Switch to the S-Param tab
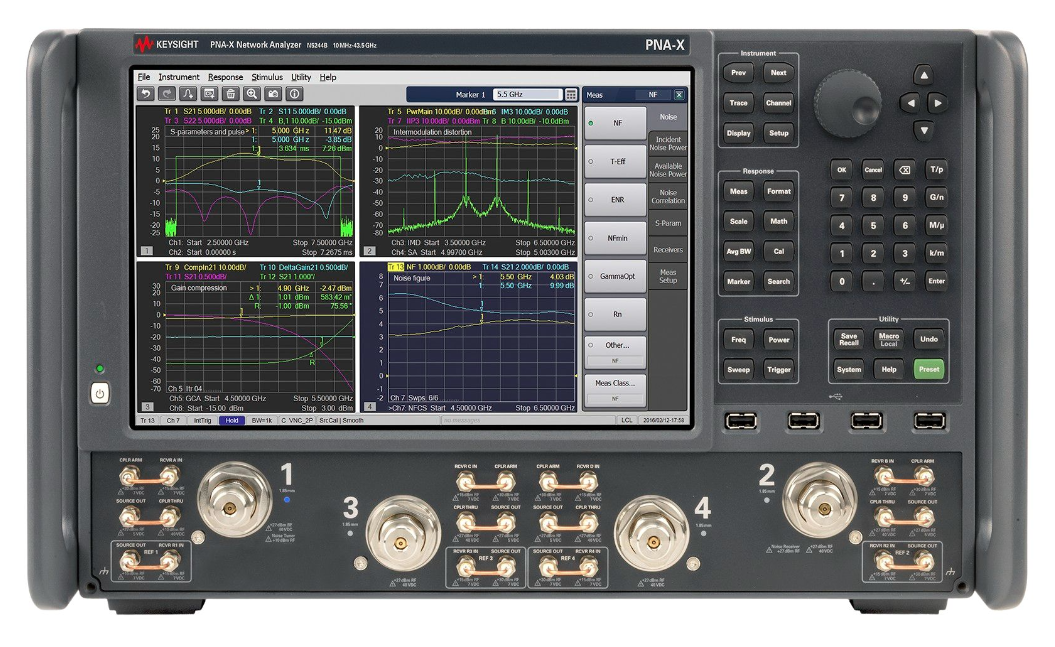 click(667, 223)
